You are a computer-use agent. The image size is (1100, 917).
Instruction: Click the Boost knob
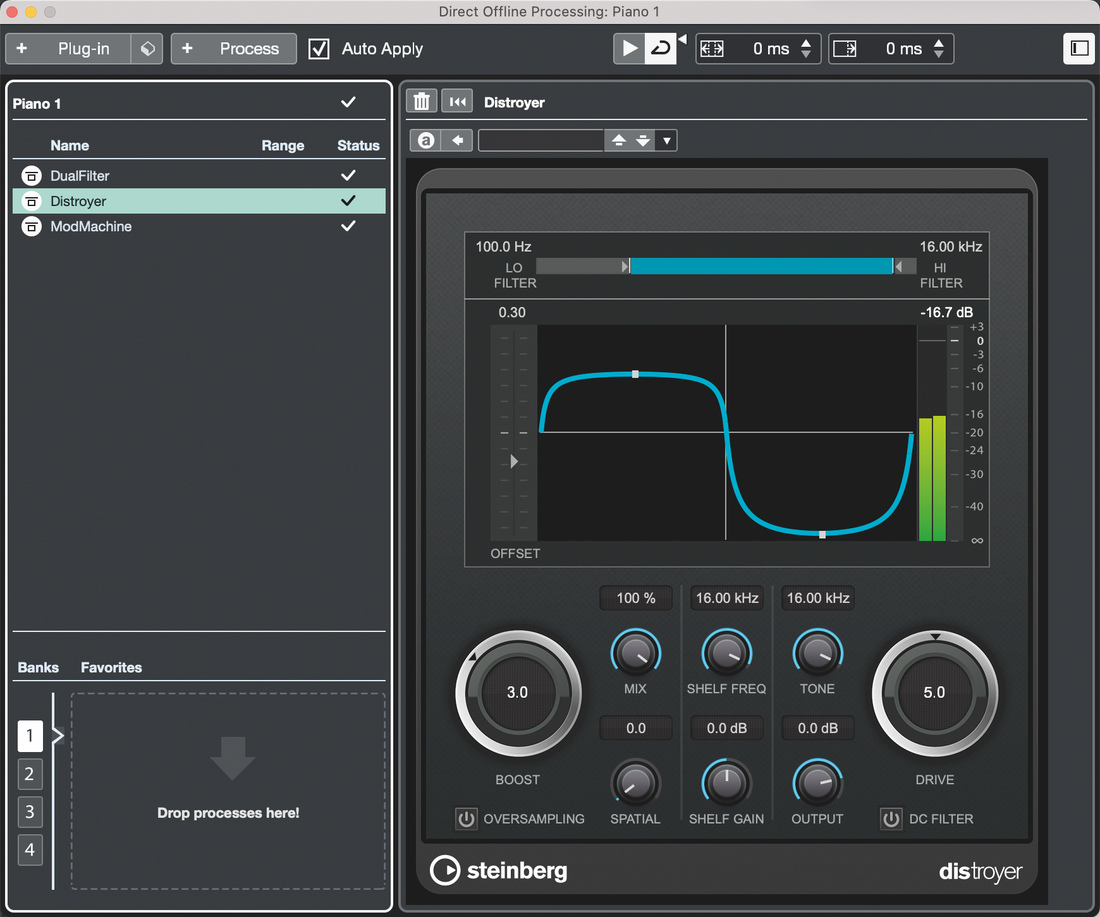(x=518, y=692)
